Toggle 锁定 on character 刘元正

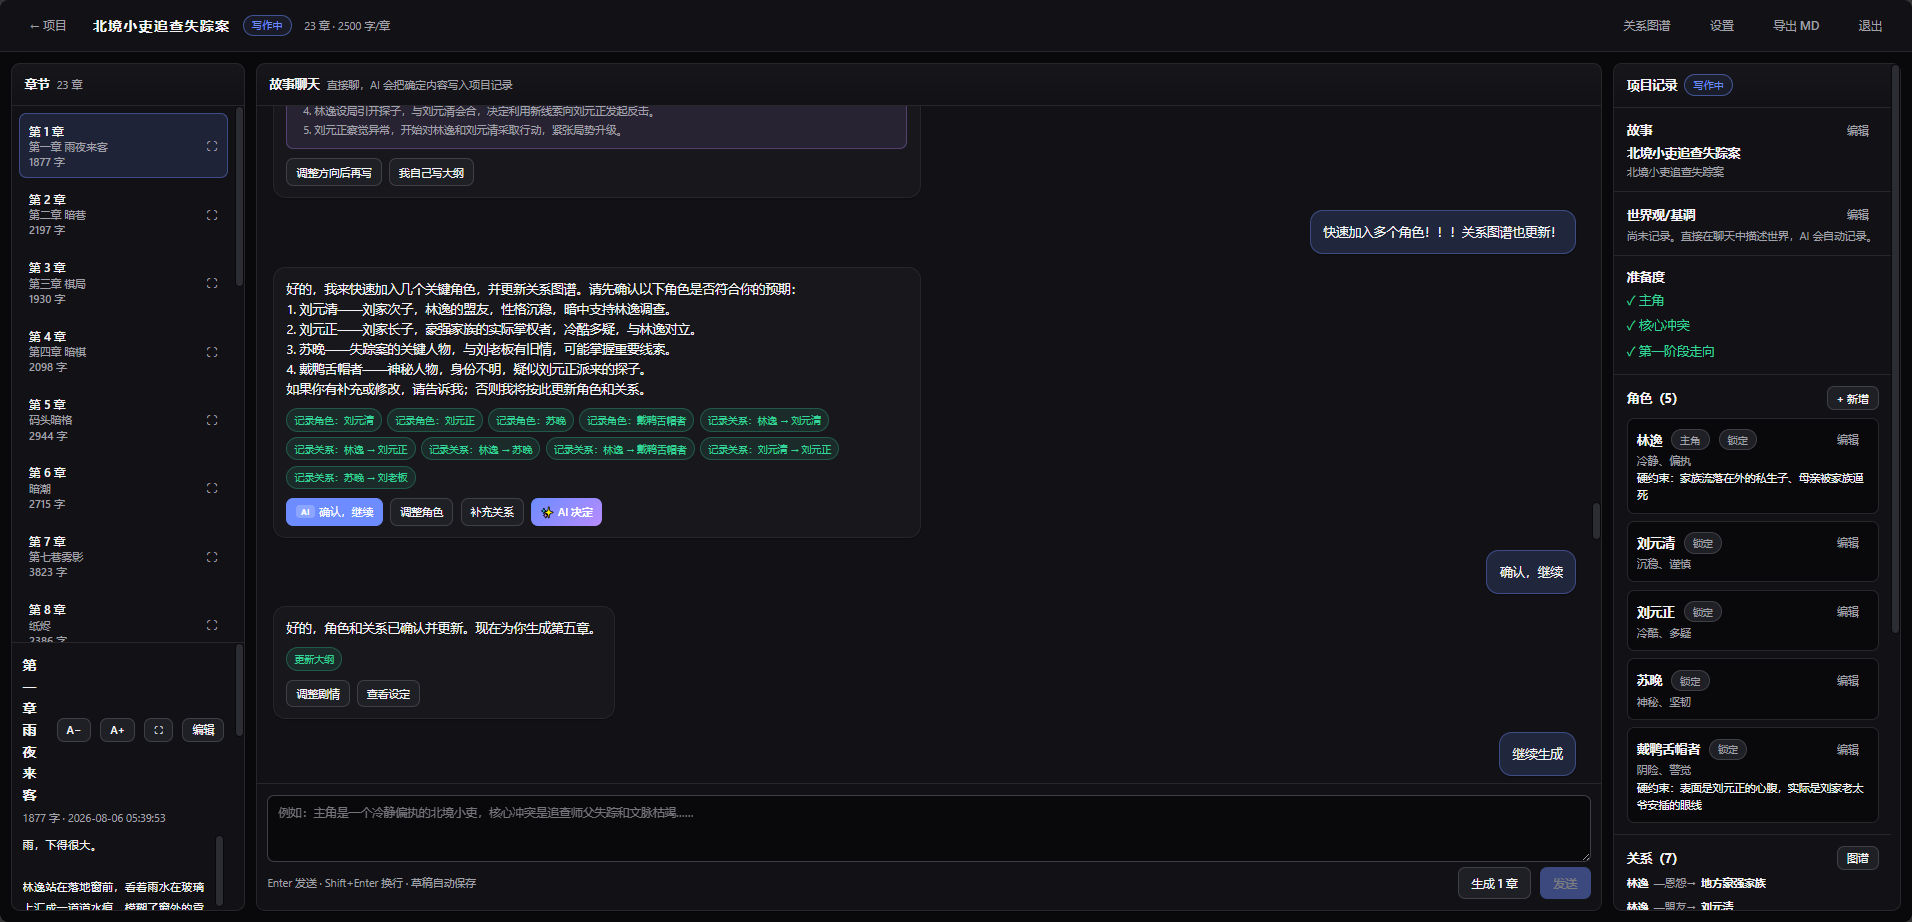pyautogui.click(x=1703, y=613)
